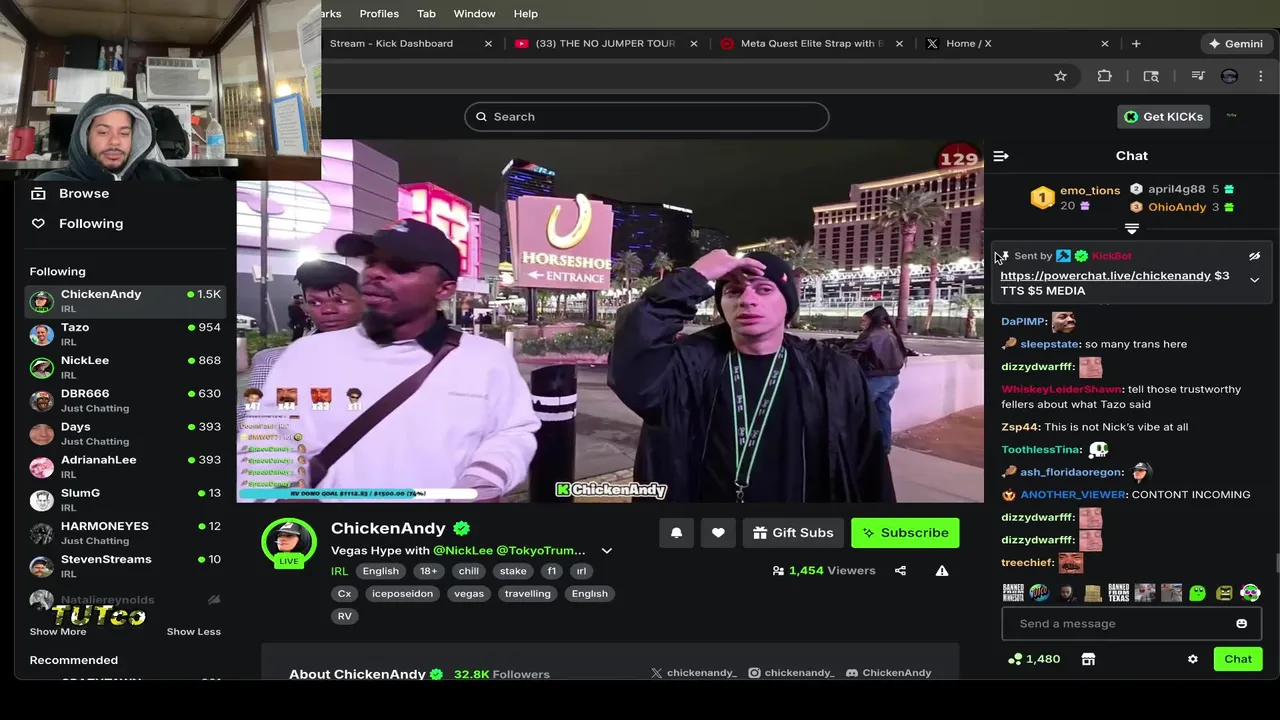Click Show More in sidebar

58,632
